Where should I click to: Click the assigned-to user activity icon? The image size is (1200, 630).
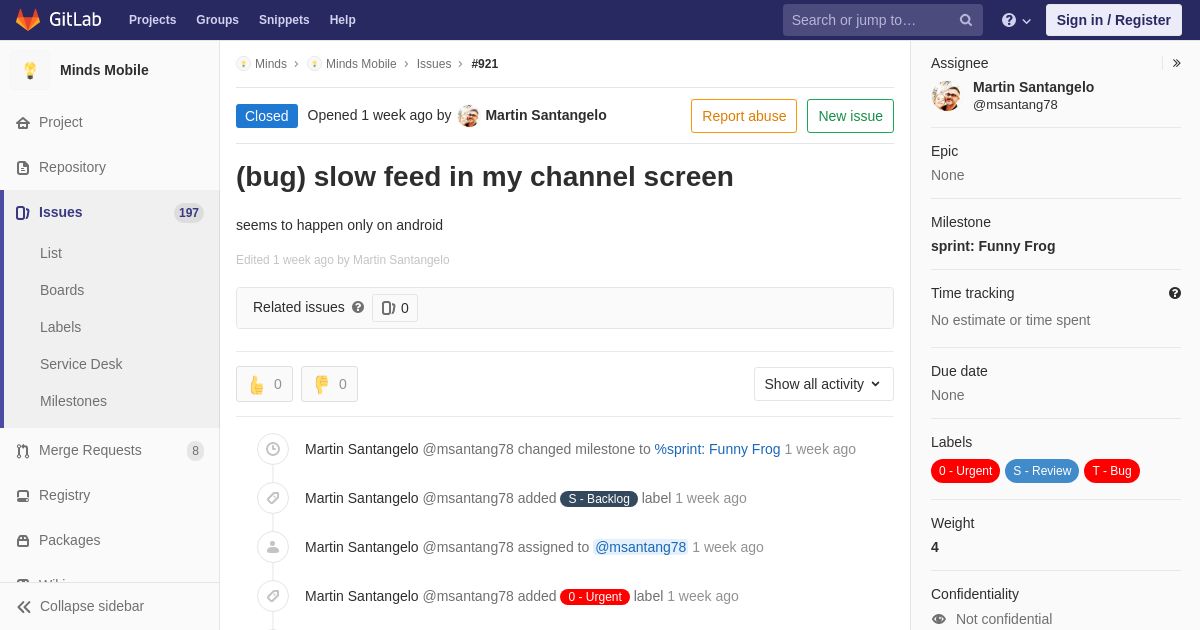coord(273,547)
